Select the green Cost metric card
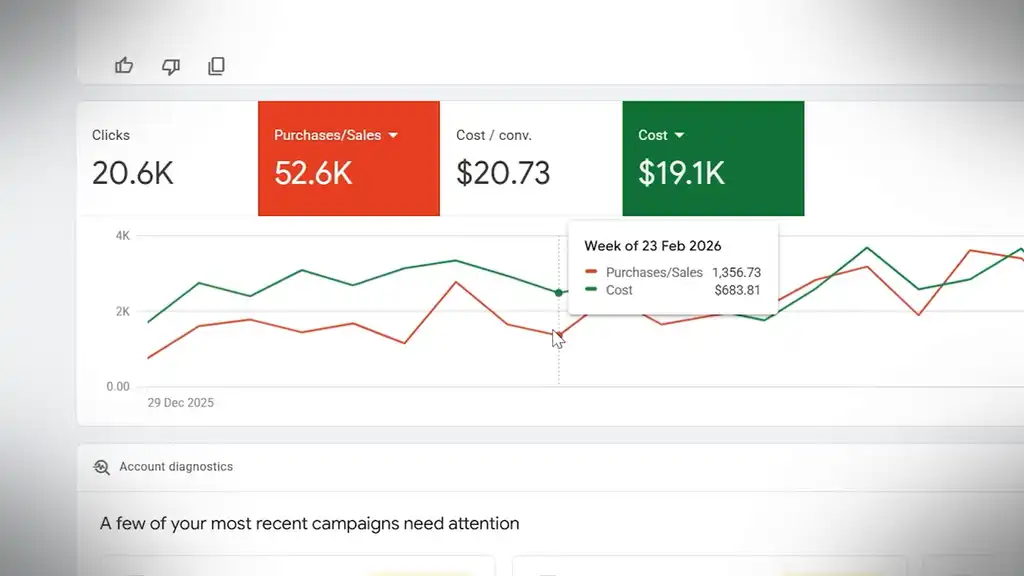The width and height of the screenshot is (1024, 576). [x=713, y=159]
